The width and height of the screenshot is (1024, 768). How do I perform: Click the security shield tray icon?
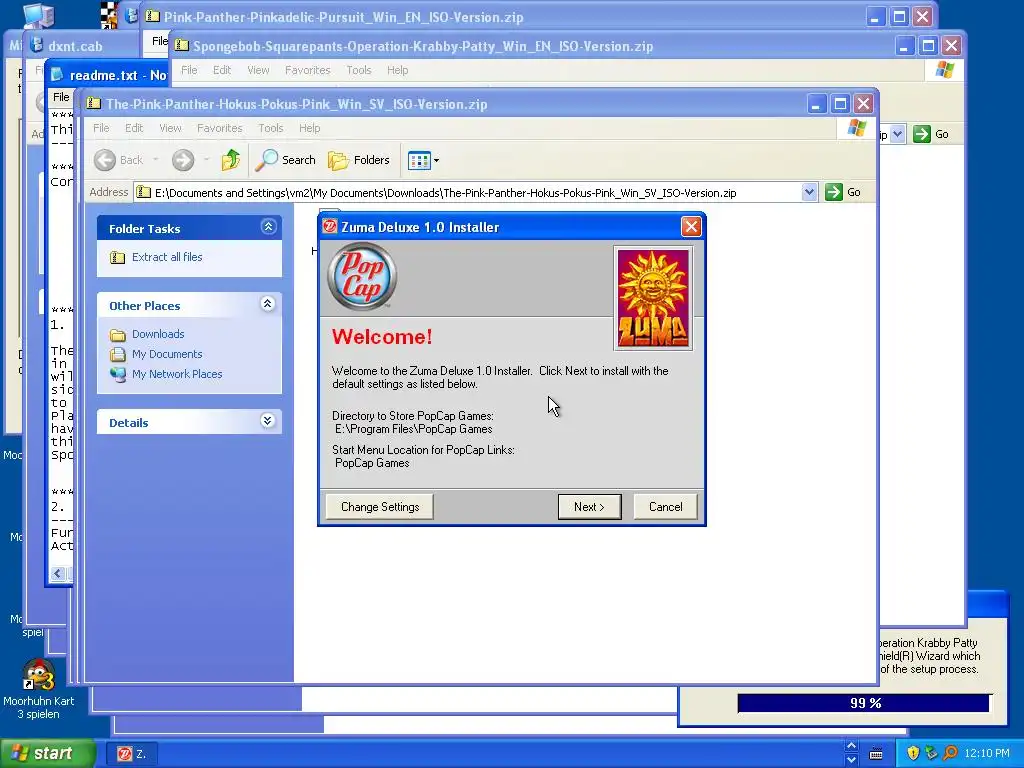[x=913, y=754]
